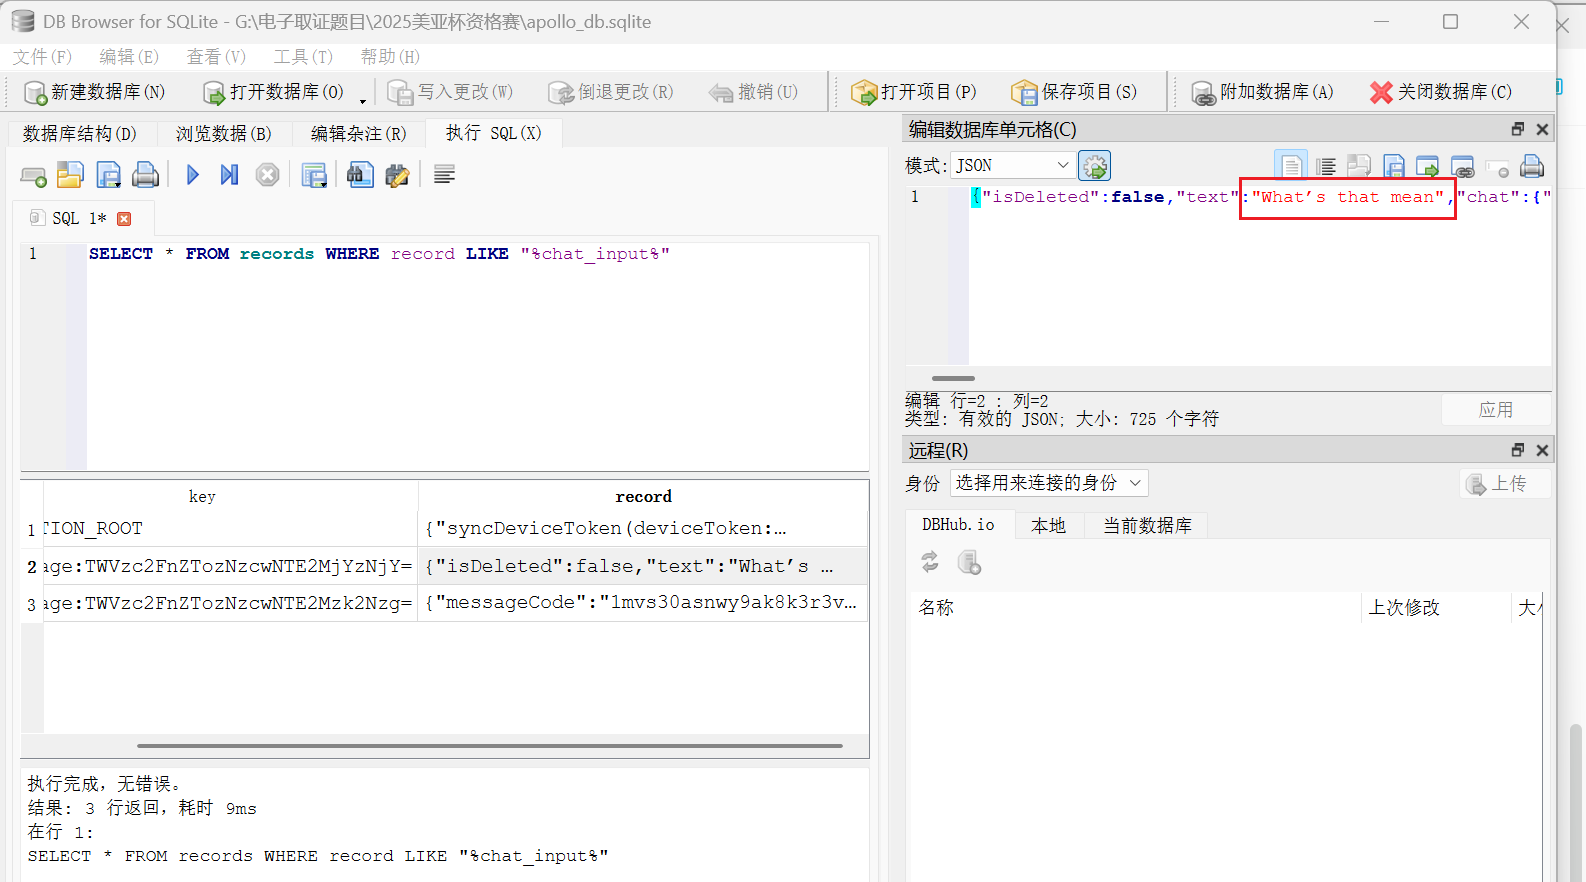Click the 打开数据库(O) button
Screen dimensions: 1586x882
tap(273, 92)
